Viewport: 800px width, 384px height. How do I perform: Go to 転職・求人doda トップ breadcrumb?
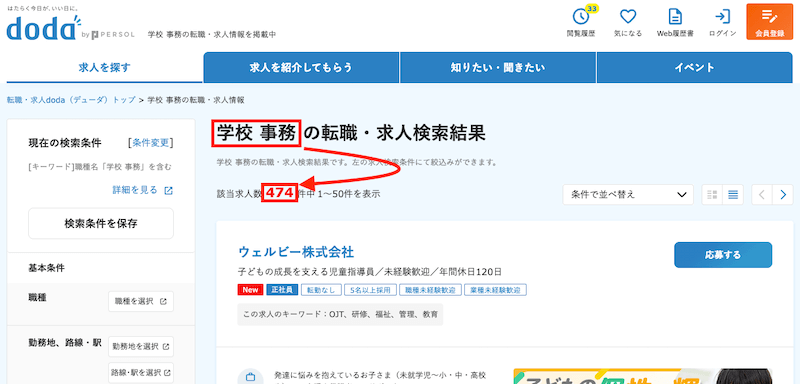[x=71, y=100]
